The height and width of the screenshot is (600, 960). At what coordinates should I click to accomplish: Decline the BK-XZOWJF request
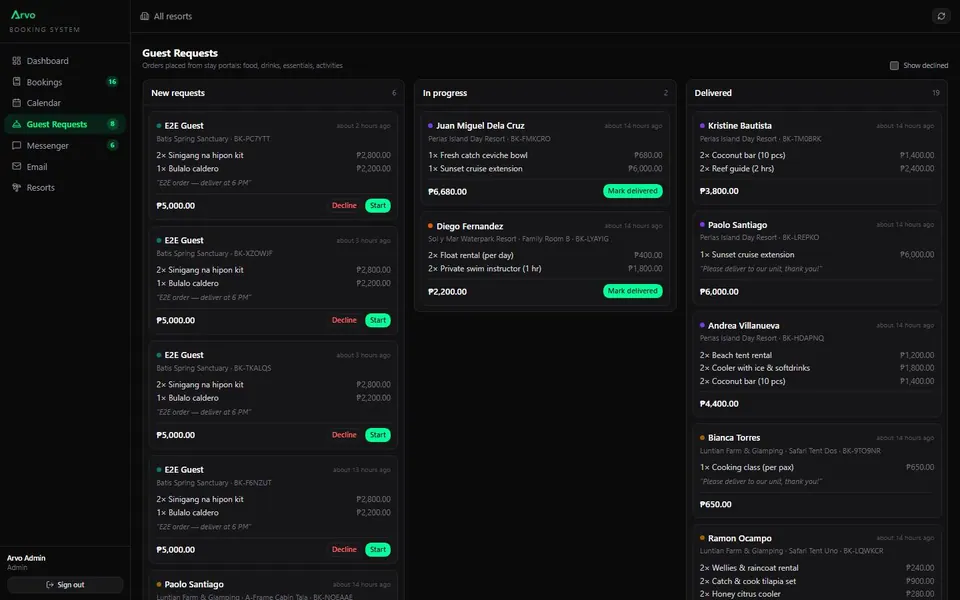click(x=344, y=320)
